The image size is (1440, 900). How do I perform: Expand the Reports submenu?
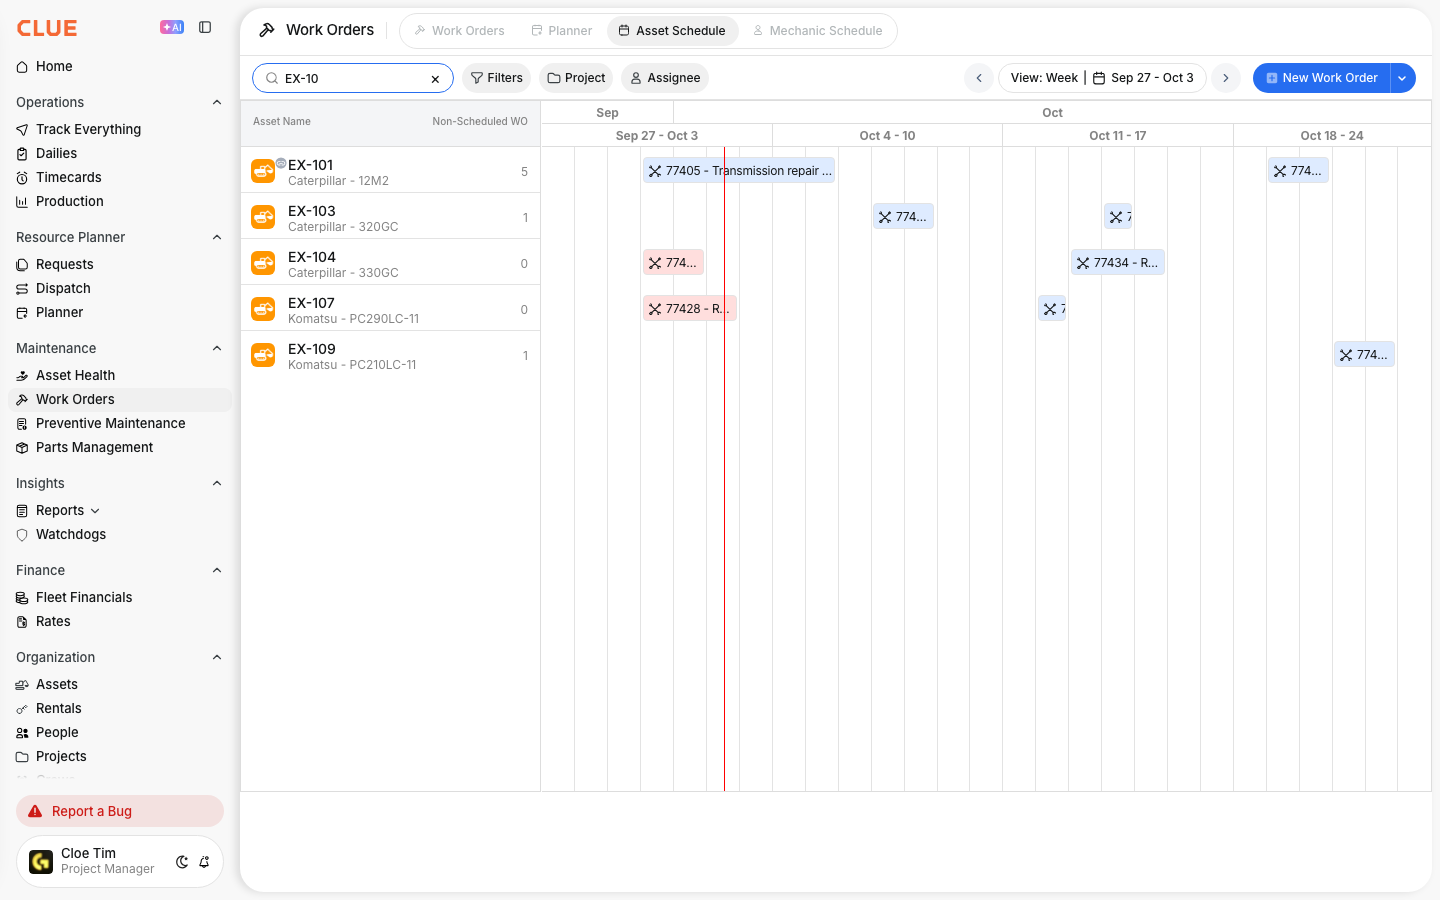click(x=95, y=511)
